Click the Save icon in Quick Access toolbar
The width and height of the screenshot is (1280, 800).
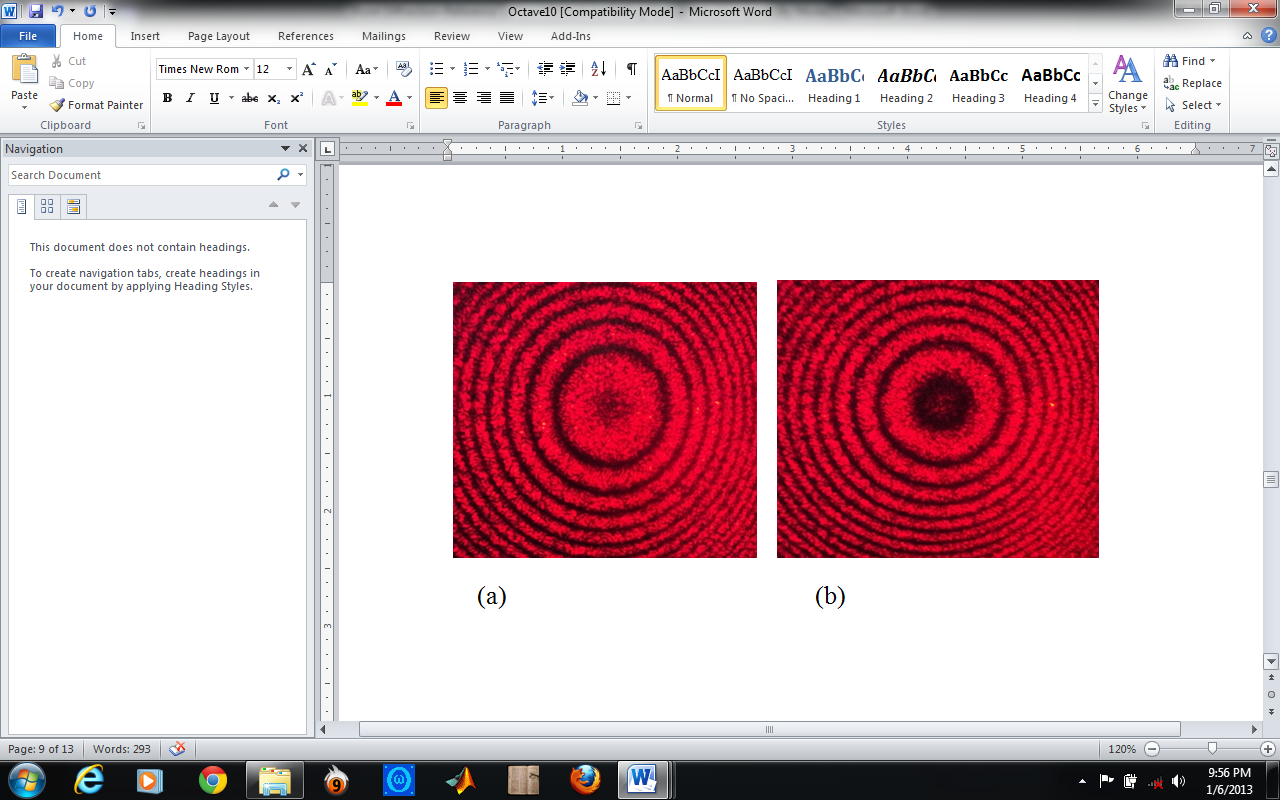[x=36, y=11]
